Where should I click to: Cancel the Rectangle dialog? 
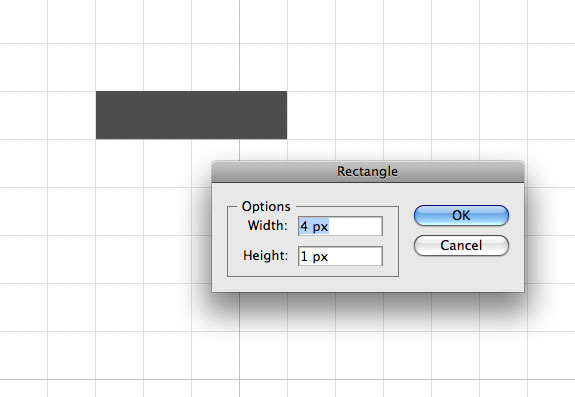tap(461, 246)
